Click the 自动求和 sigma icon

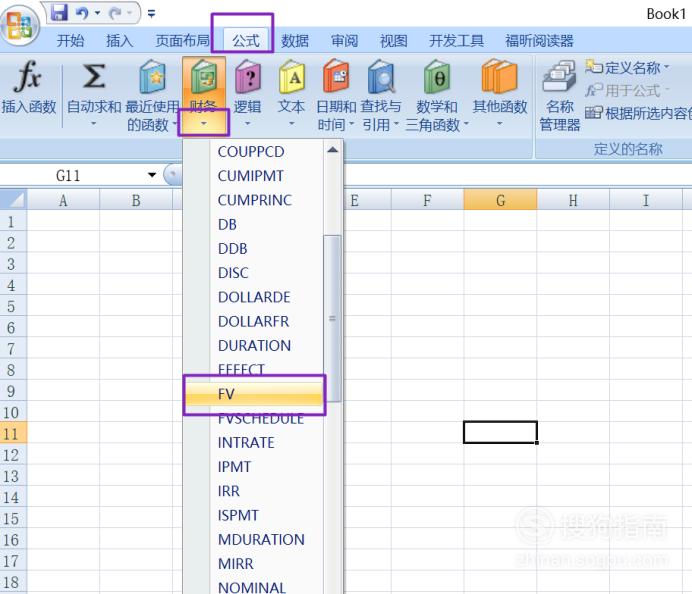point(94,76)
